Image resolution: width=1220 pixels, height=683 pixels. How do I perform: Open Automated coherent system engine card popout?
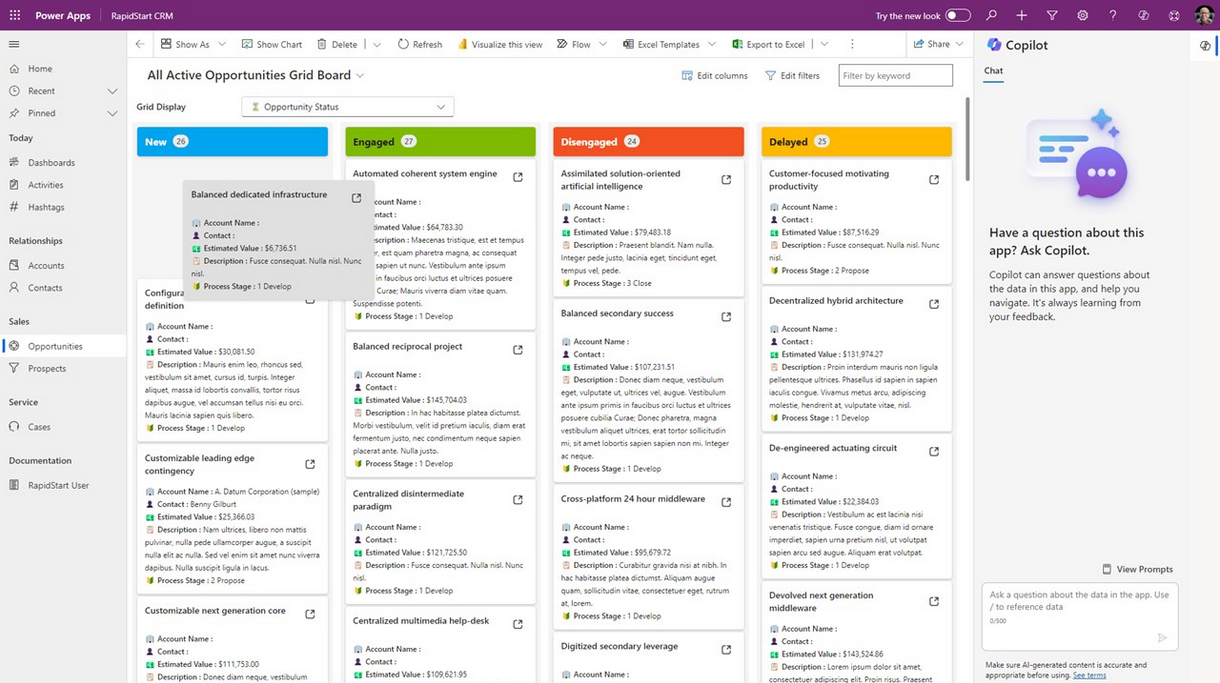click(518, 177)
